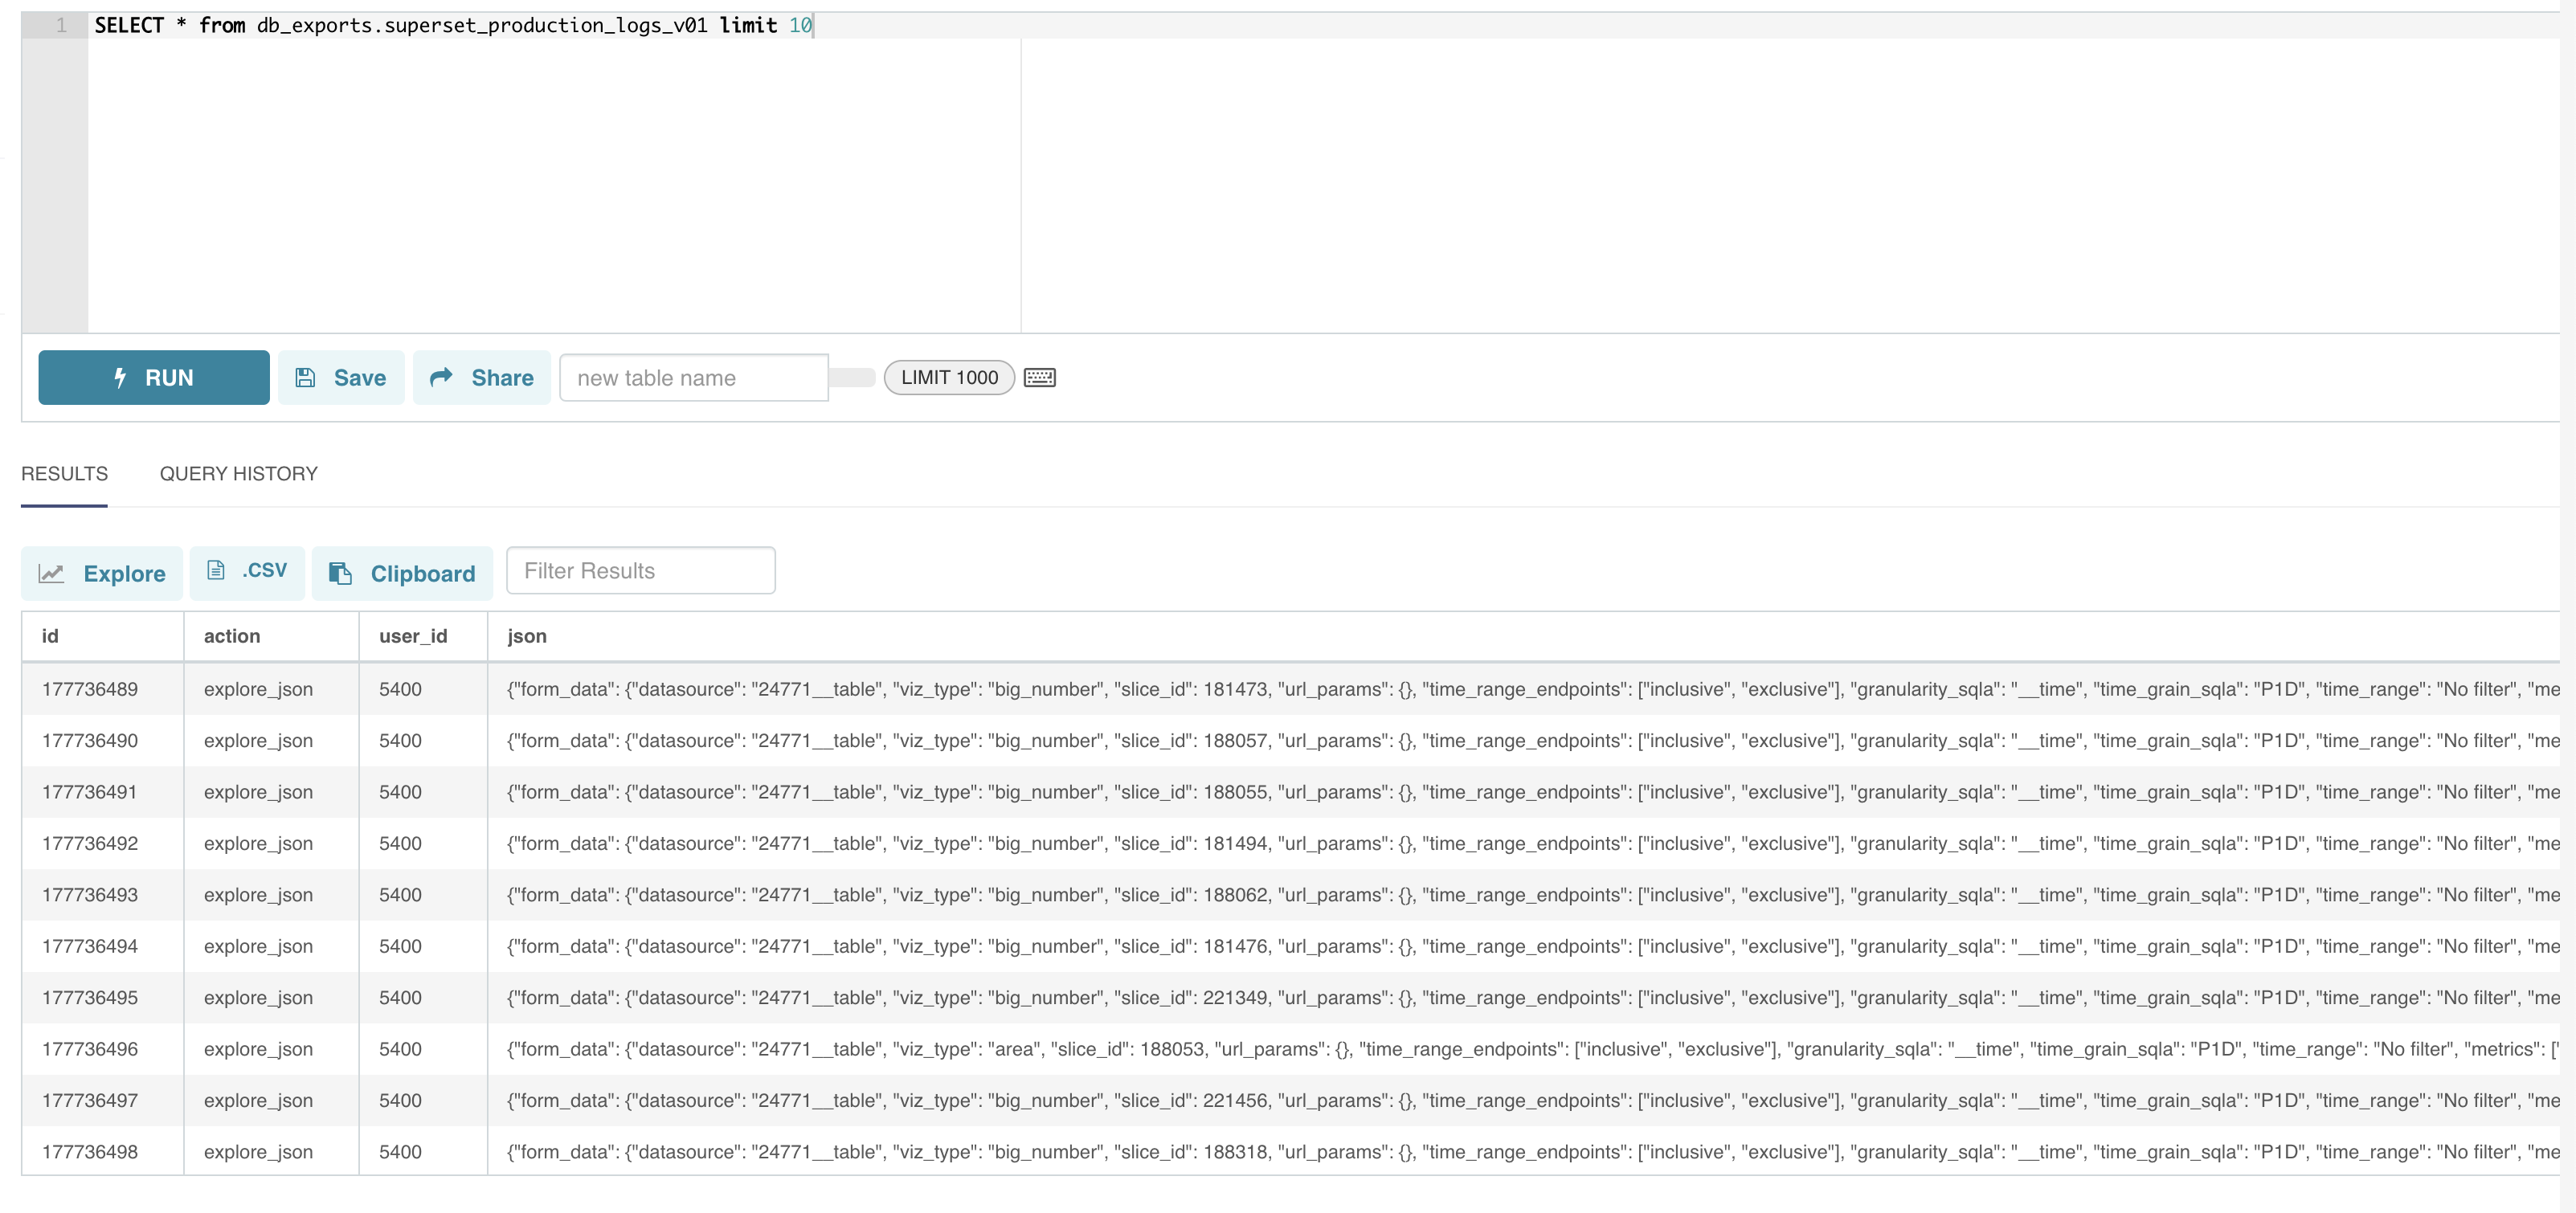Click inside the SQL editor query line
Viewport: 2576px width, 1213px height.
click(x=453, y=25)
